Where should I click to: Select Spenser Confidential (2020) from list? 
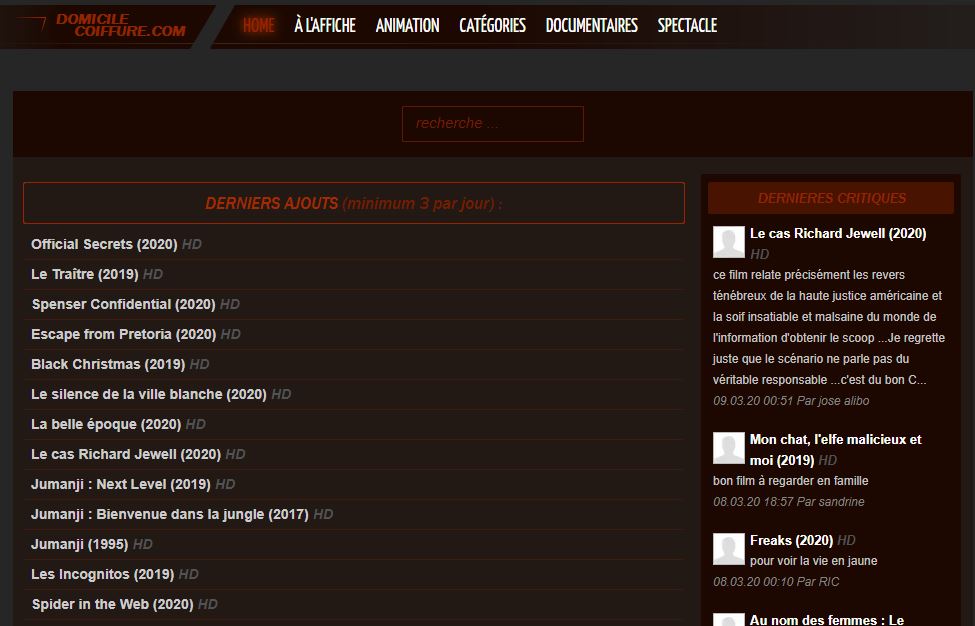tap(123, 304)
